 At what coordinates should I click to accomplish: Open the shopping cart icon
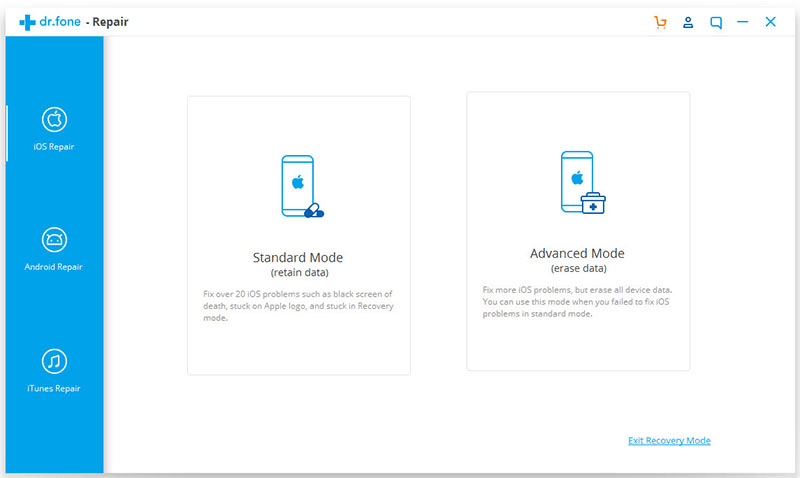pos(660,22)
